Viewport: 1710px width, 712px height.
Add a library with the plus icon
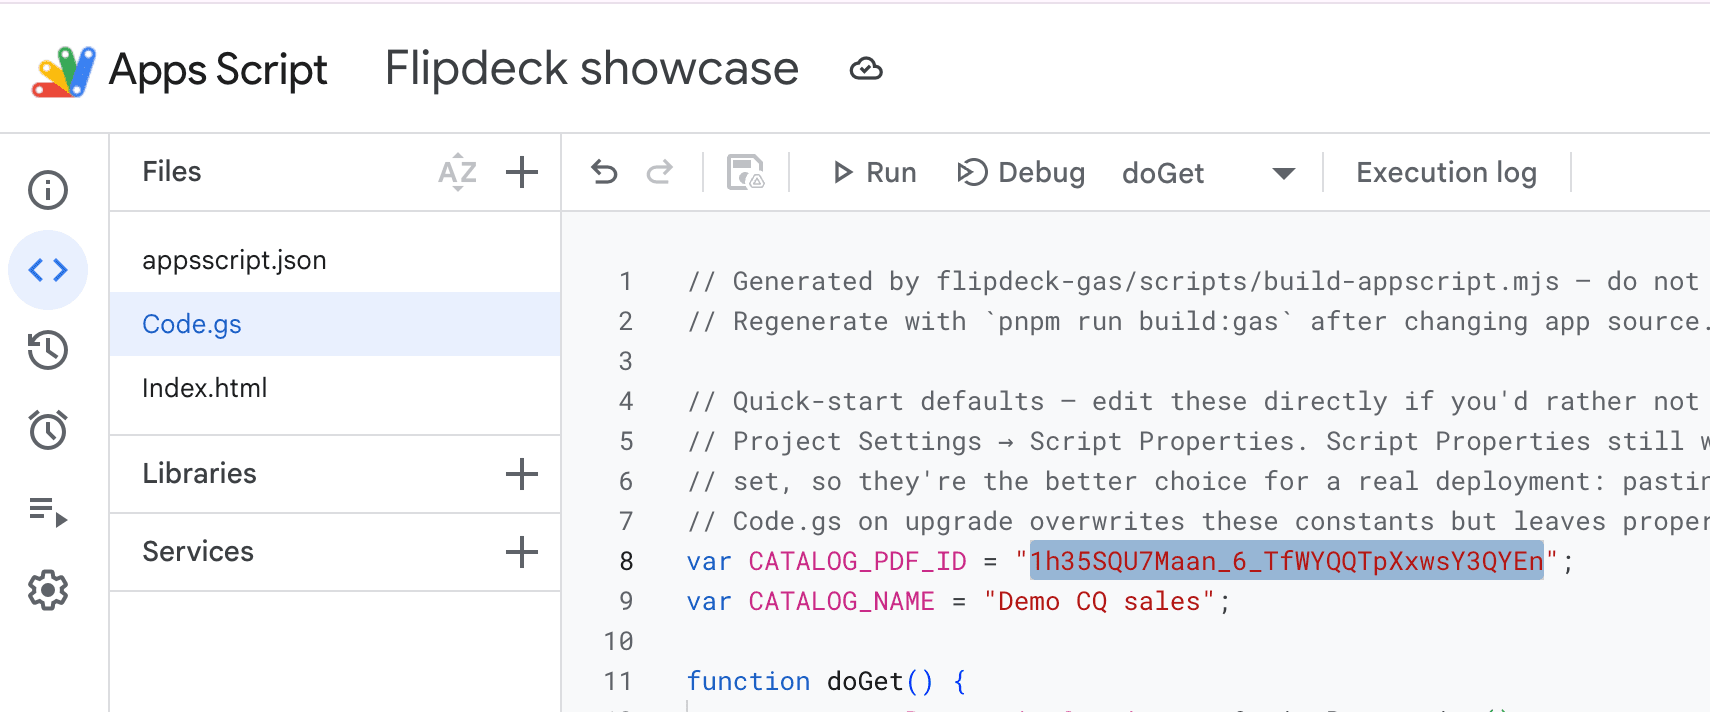point(522,474)
